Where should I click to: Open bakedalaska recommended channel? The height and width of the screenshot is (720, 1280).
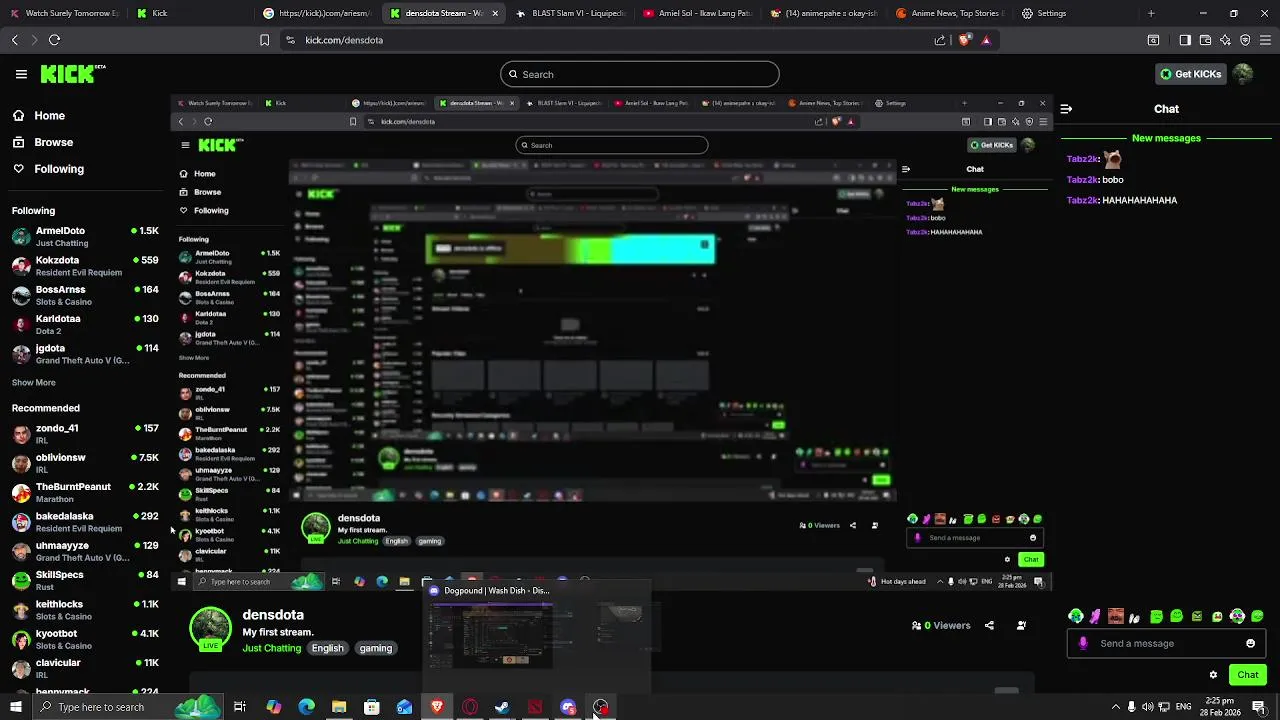(85, 522)
